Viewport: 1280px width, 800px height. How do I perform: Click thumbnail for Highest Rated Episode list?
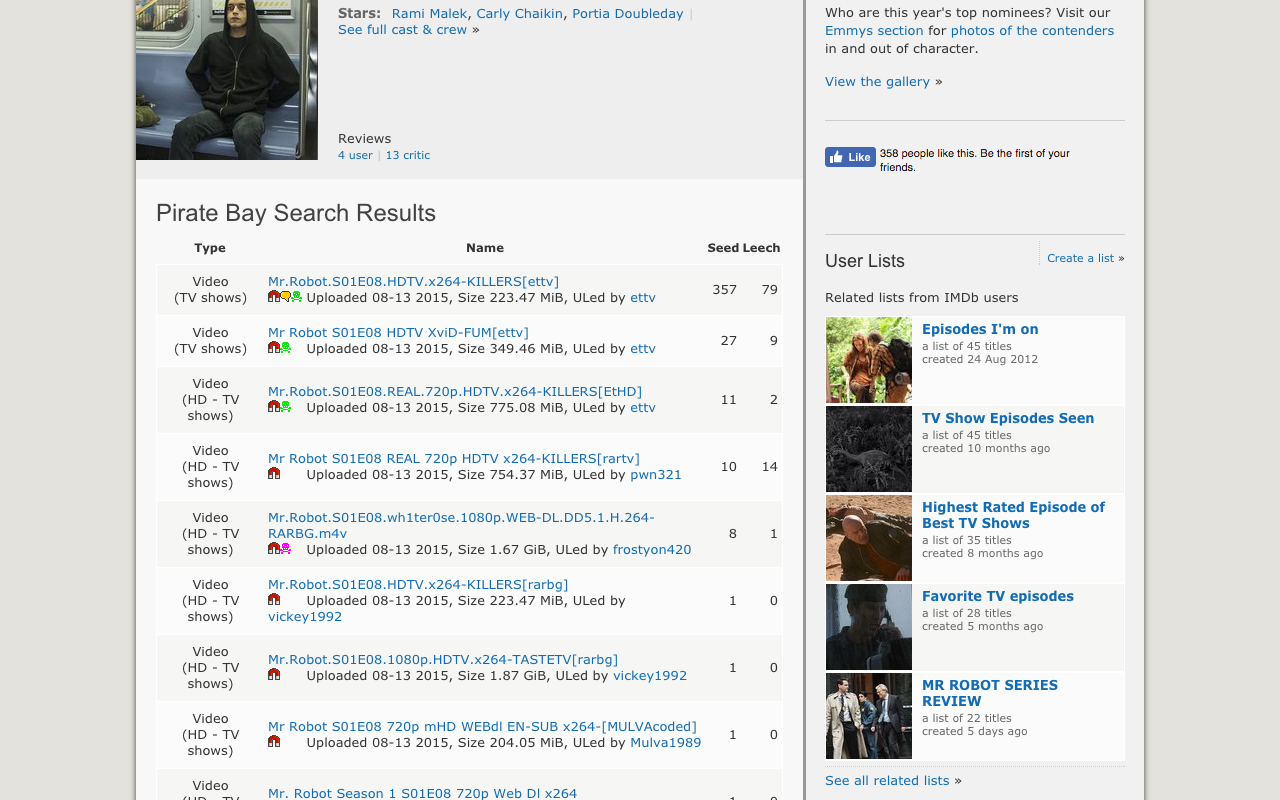tap(869, 538)
